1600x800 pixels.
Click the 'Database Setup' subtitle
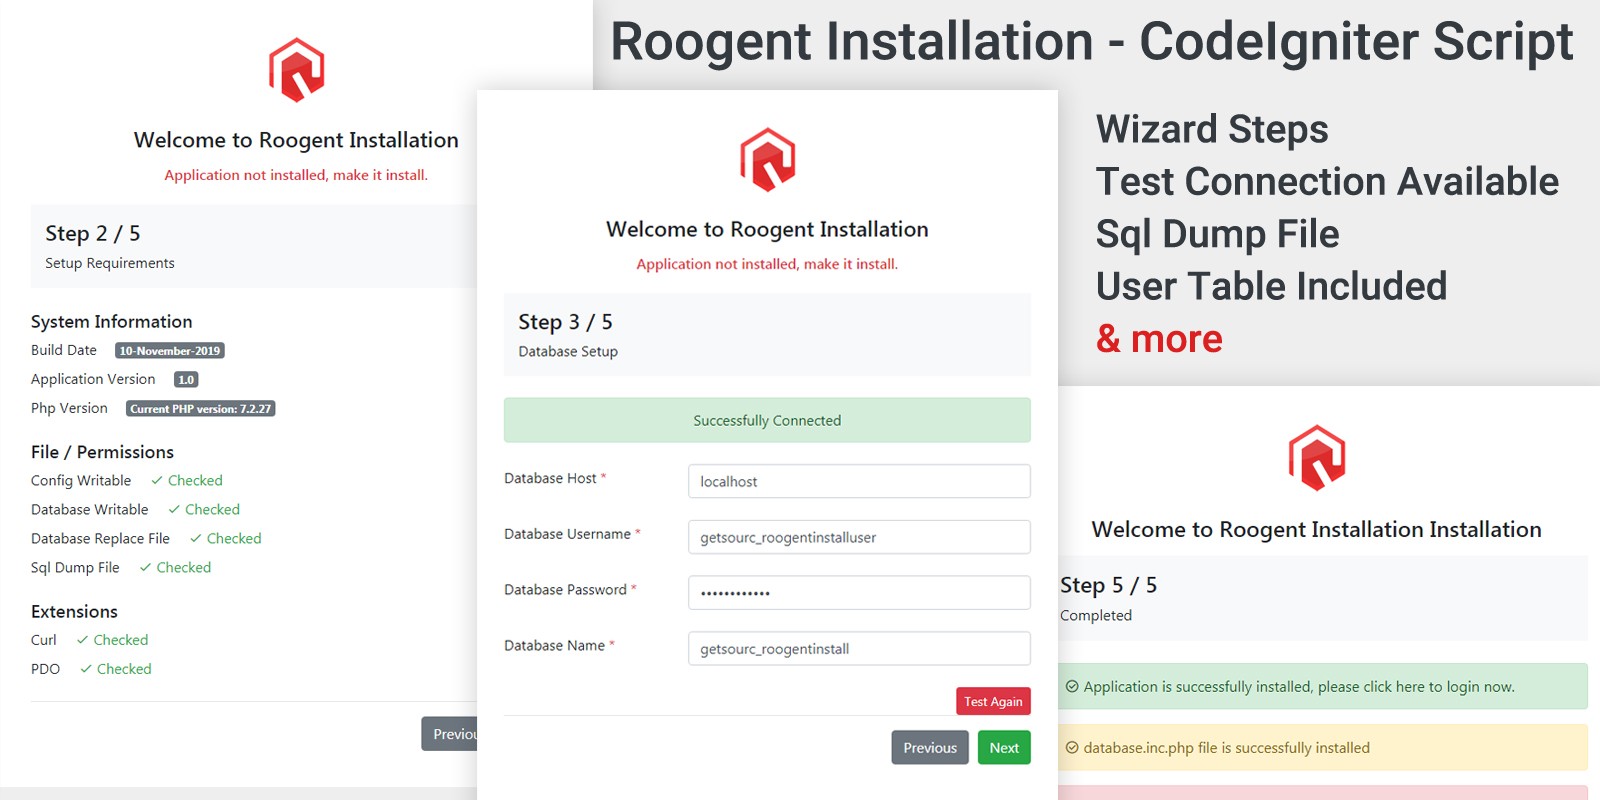(568, 352)
